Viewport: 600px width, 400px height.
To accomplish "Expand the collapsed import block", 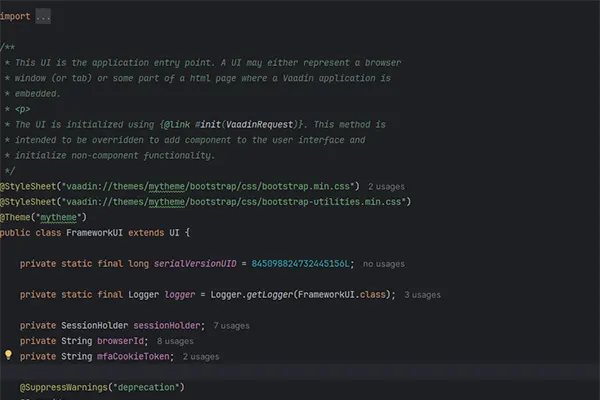I will click(43, 16).
